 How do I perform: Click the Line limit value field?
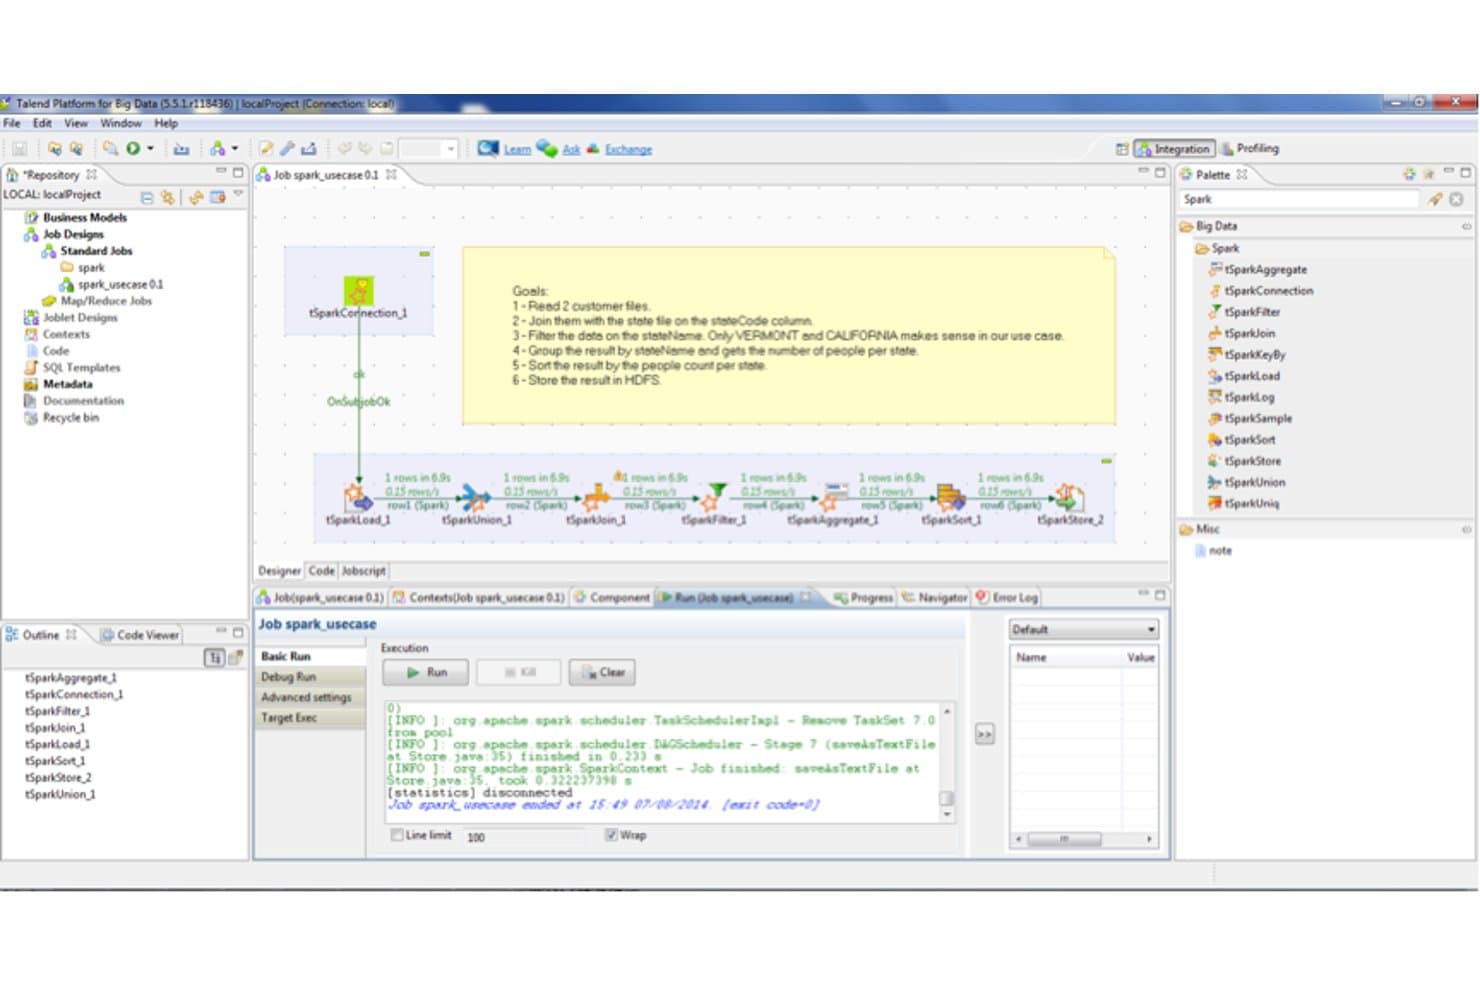click(x=525, y=836)
